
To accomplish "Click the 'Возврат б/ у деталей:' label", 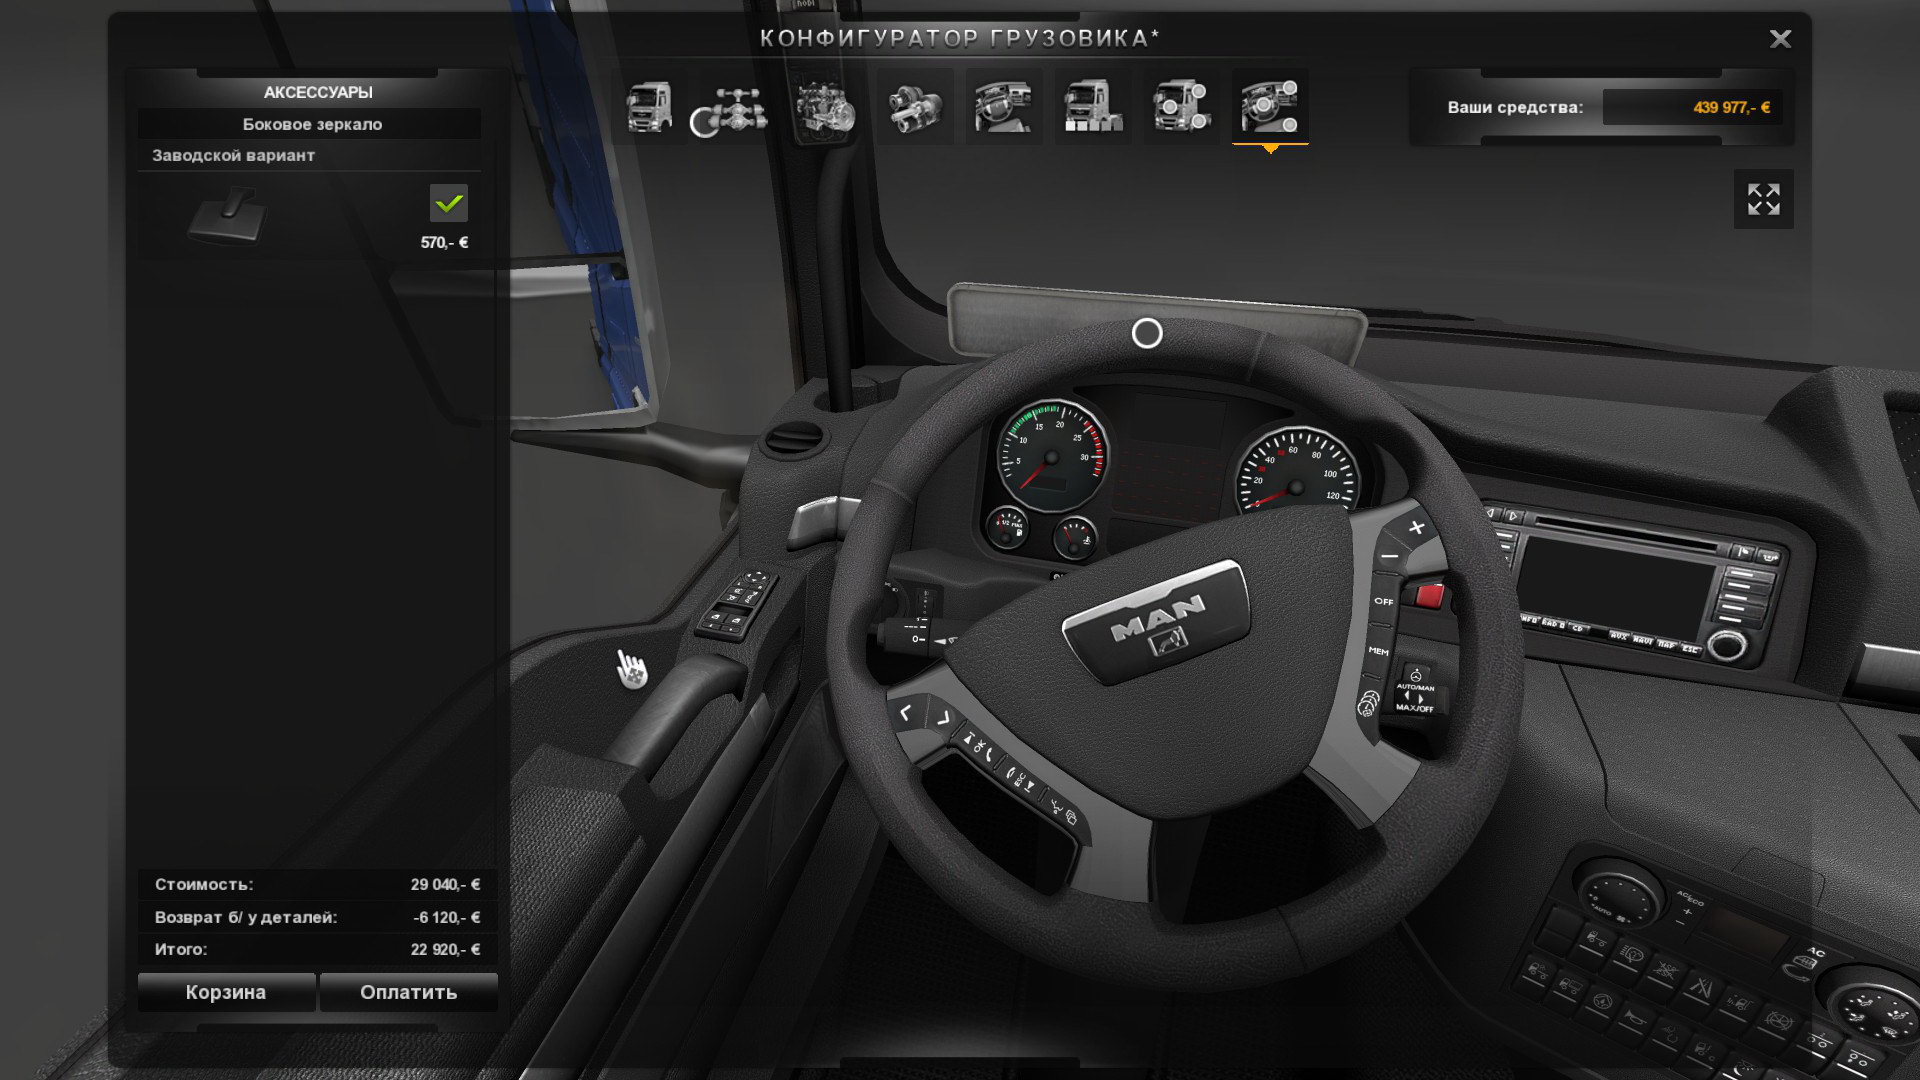I will (246, 917).
